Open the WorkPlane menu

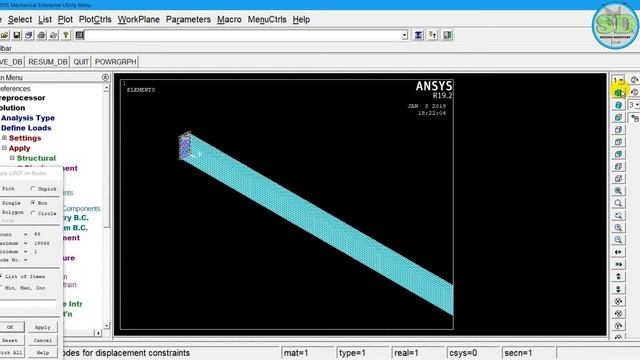[139, 20]
